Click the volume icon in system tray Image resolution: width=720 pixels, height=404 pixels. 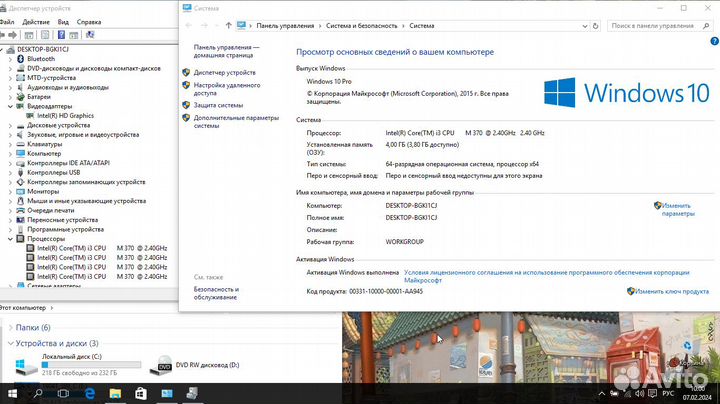640,394
